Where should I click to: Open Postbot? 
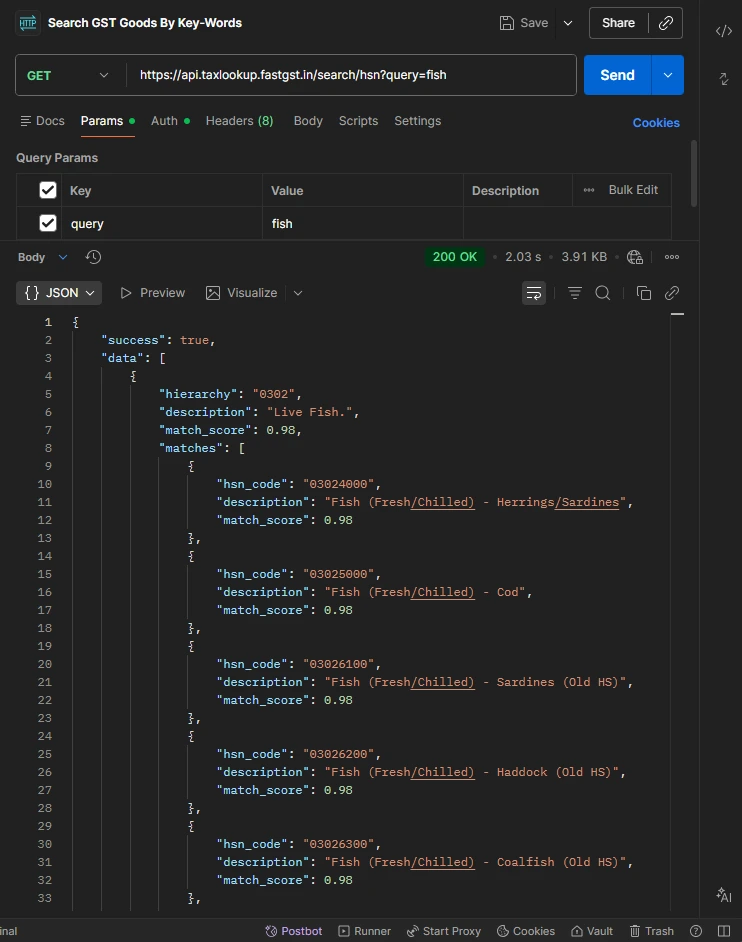[x=294, y=931]
